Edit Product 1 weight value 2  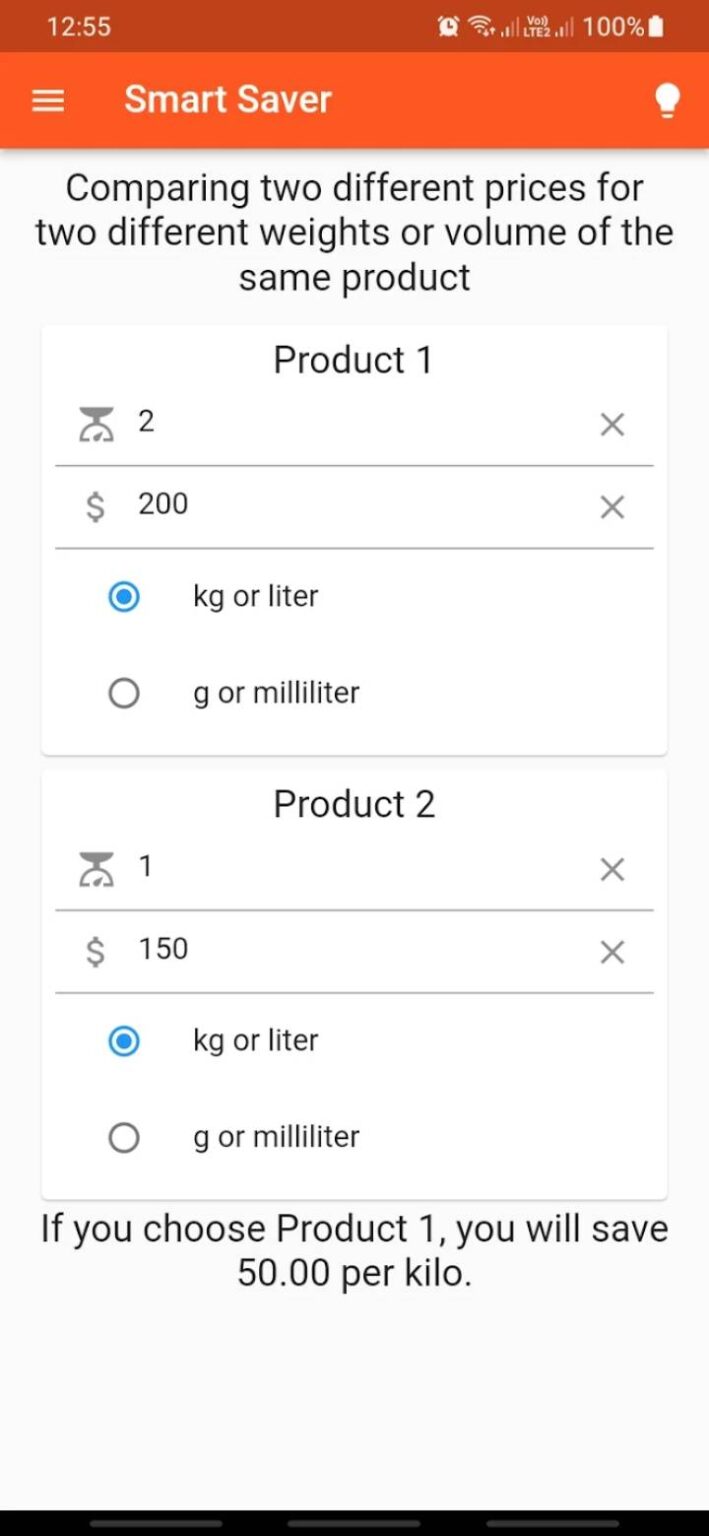350,423
